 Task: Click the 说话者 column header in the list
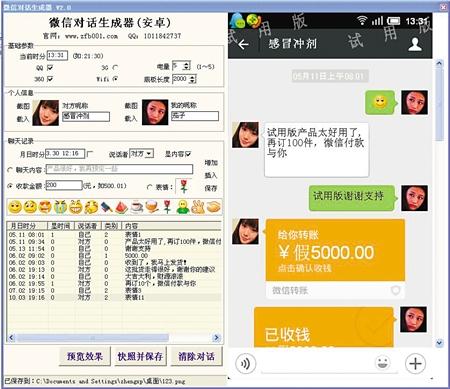point(87,226)
